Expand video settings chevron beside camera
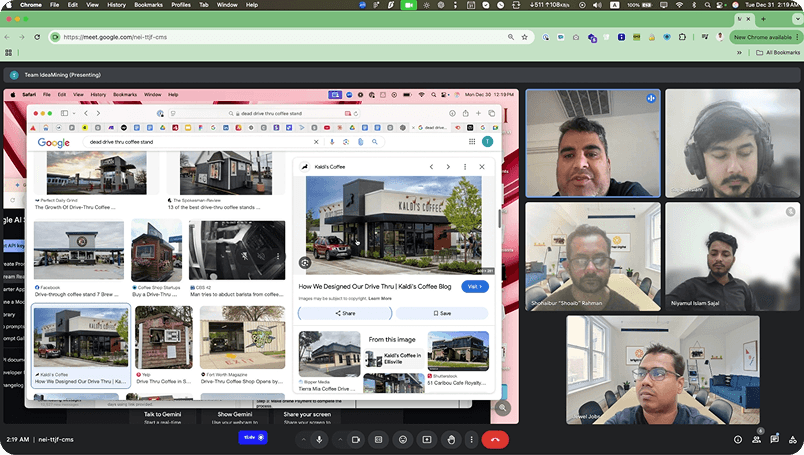 pyautogui.click(x=338, y=439)
